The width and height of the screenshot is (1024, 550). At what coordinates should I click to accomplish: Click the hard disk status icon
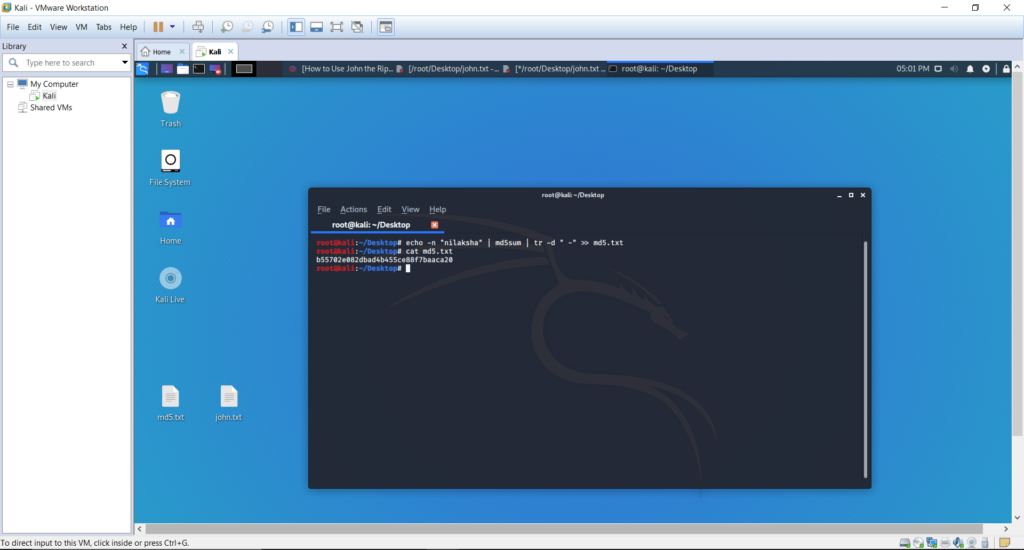pos(904,543)
